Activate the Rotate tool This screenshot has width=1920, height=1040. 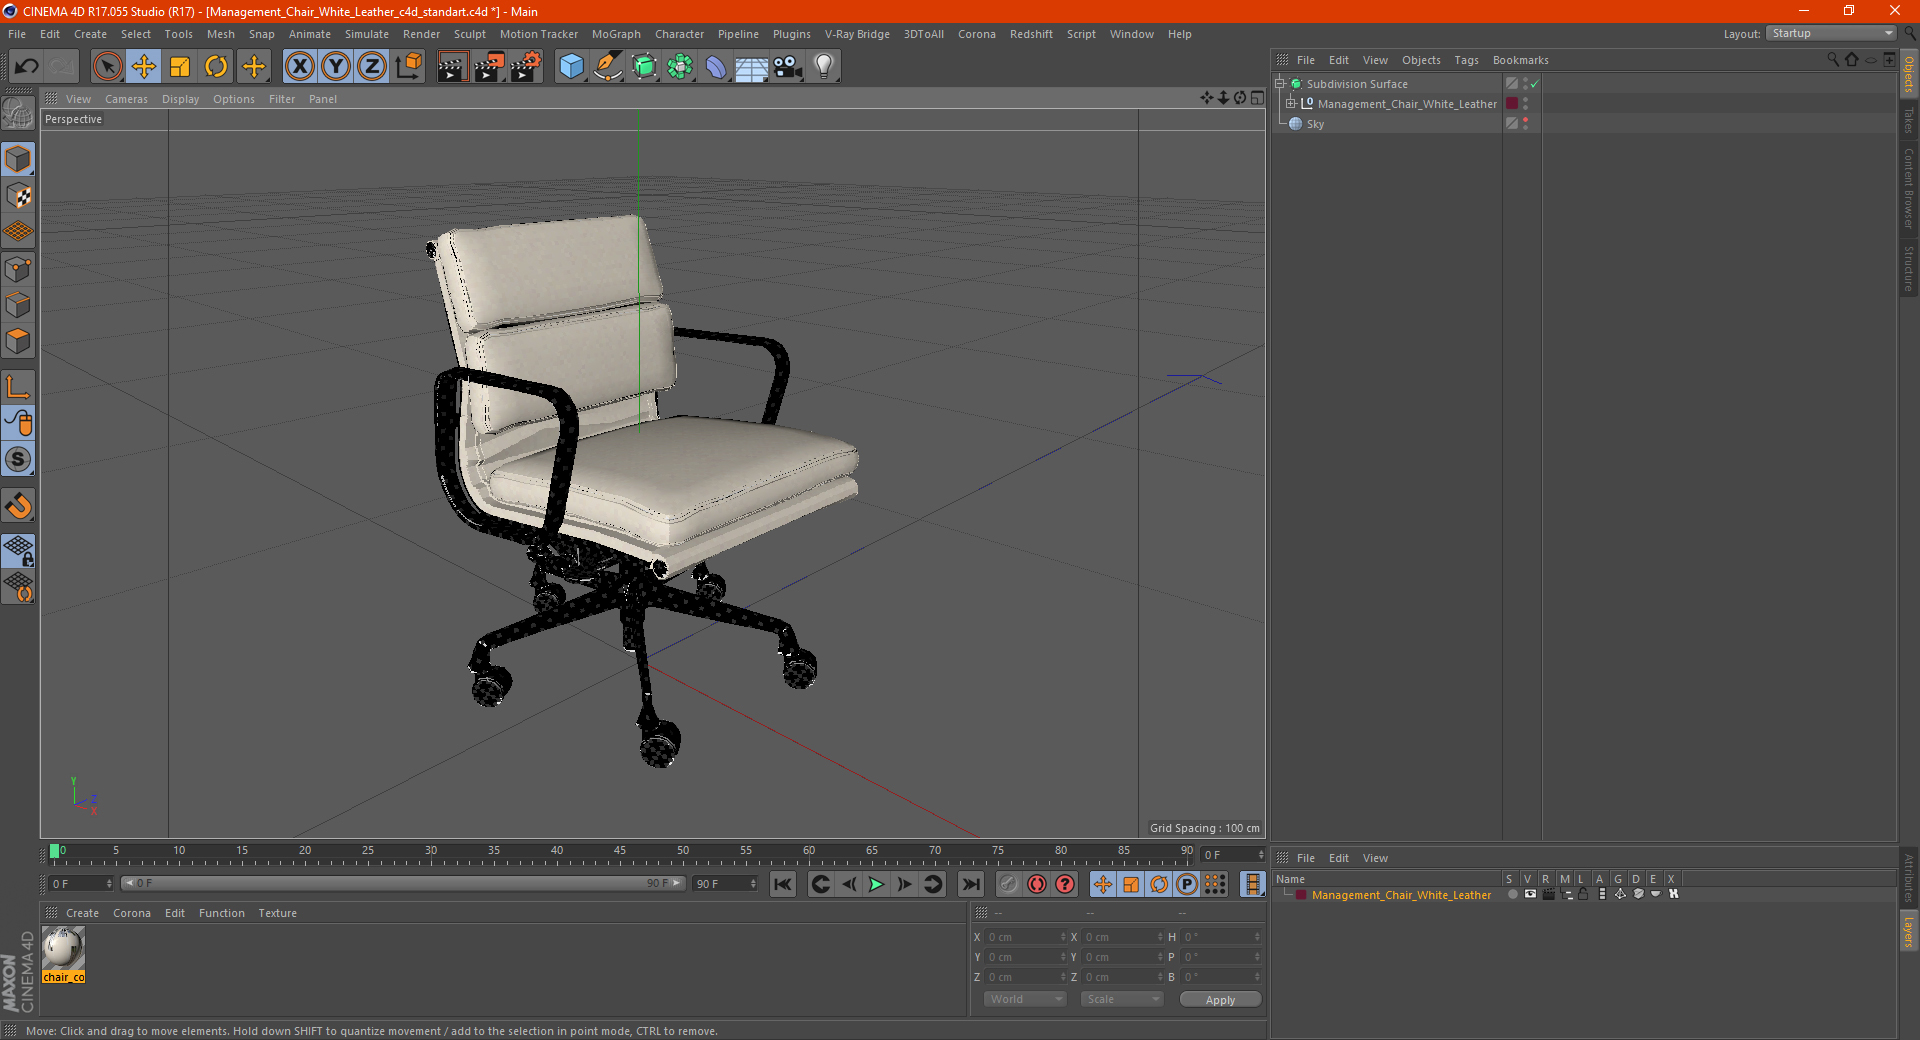click(x=216, y=67)
